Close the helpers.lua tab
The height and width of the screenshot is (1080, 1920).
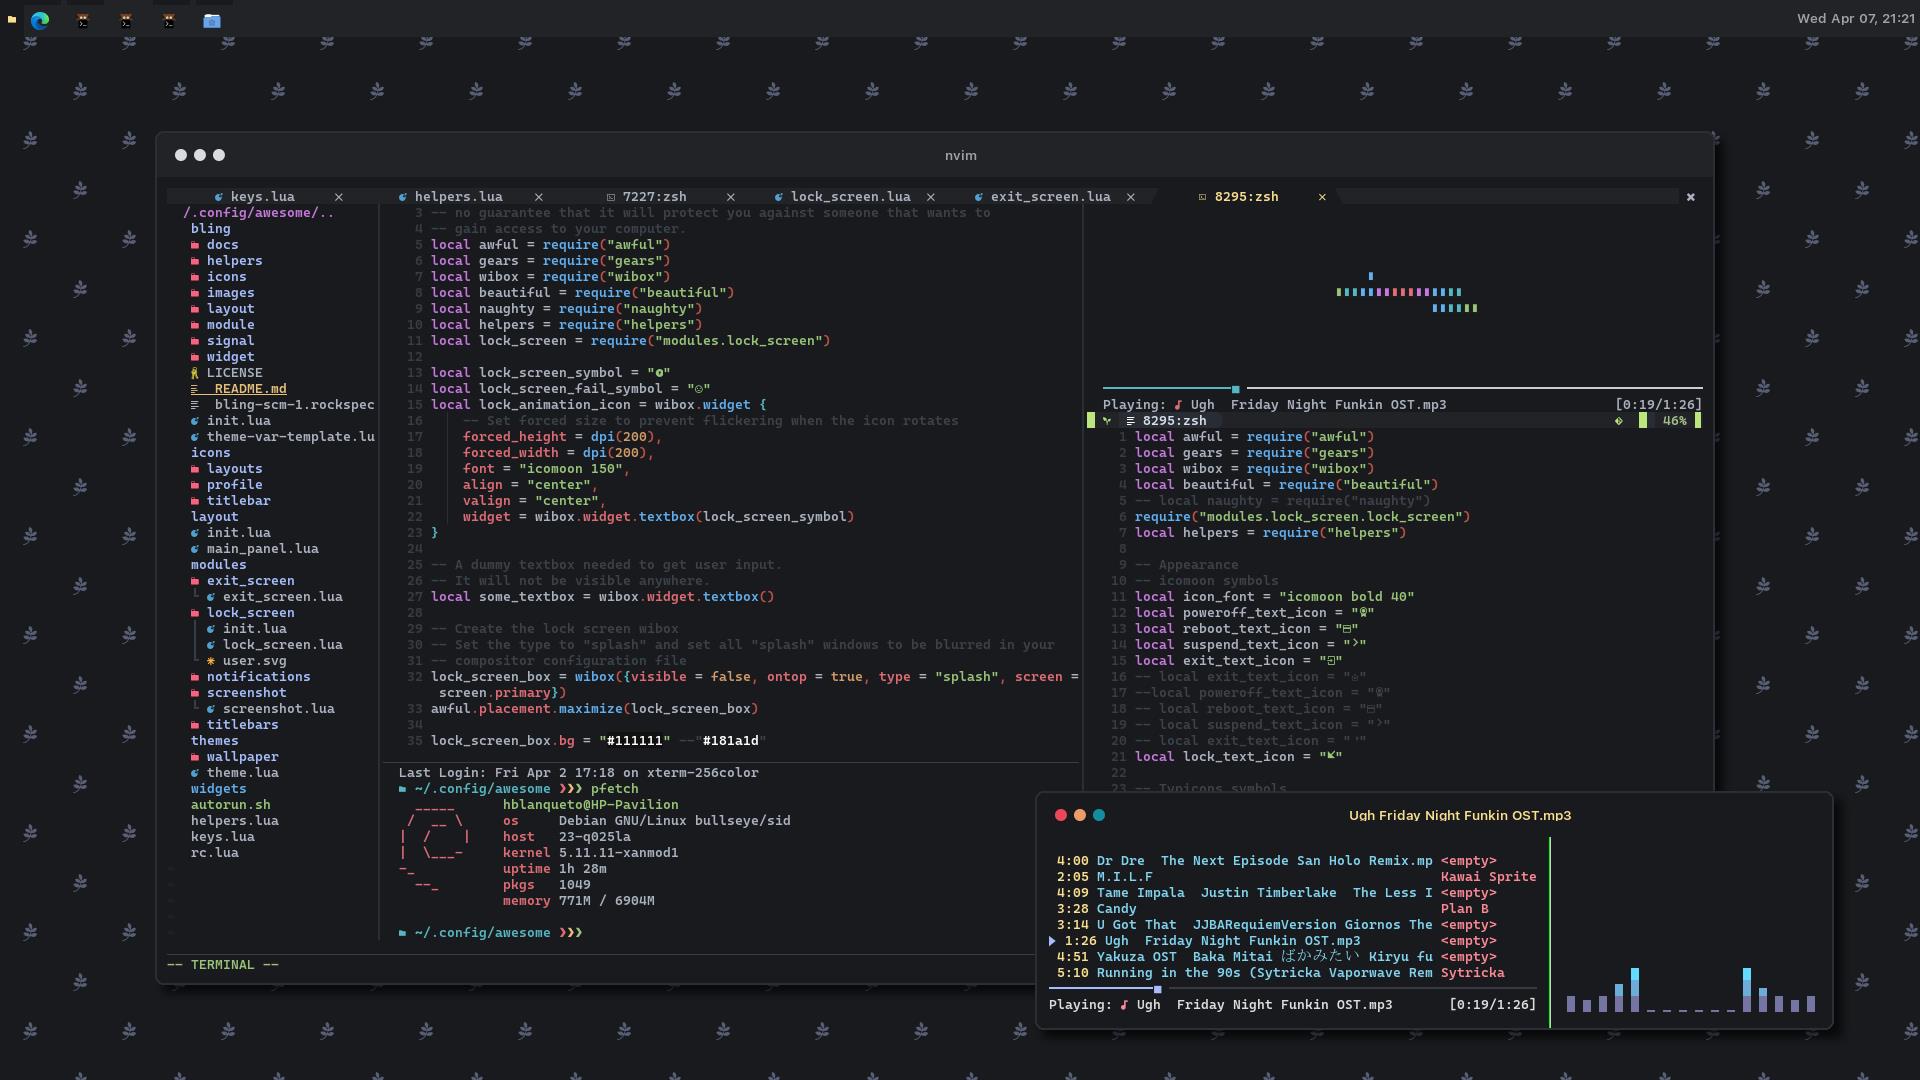click(x=539, y=197)
